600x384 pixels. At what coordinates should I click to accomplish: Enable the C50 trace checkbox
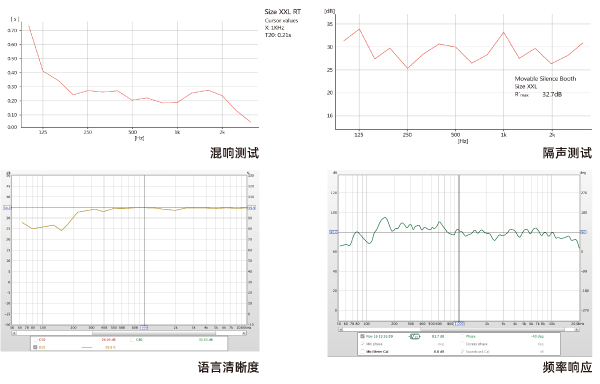pyautogui.click(x=35, y=340)
